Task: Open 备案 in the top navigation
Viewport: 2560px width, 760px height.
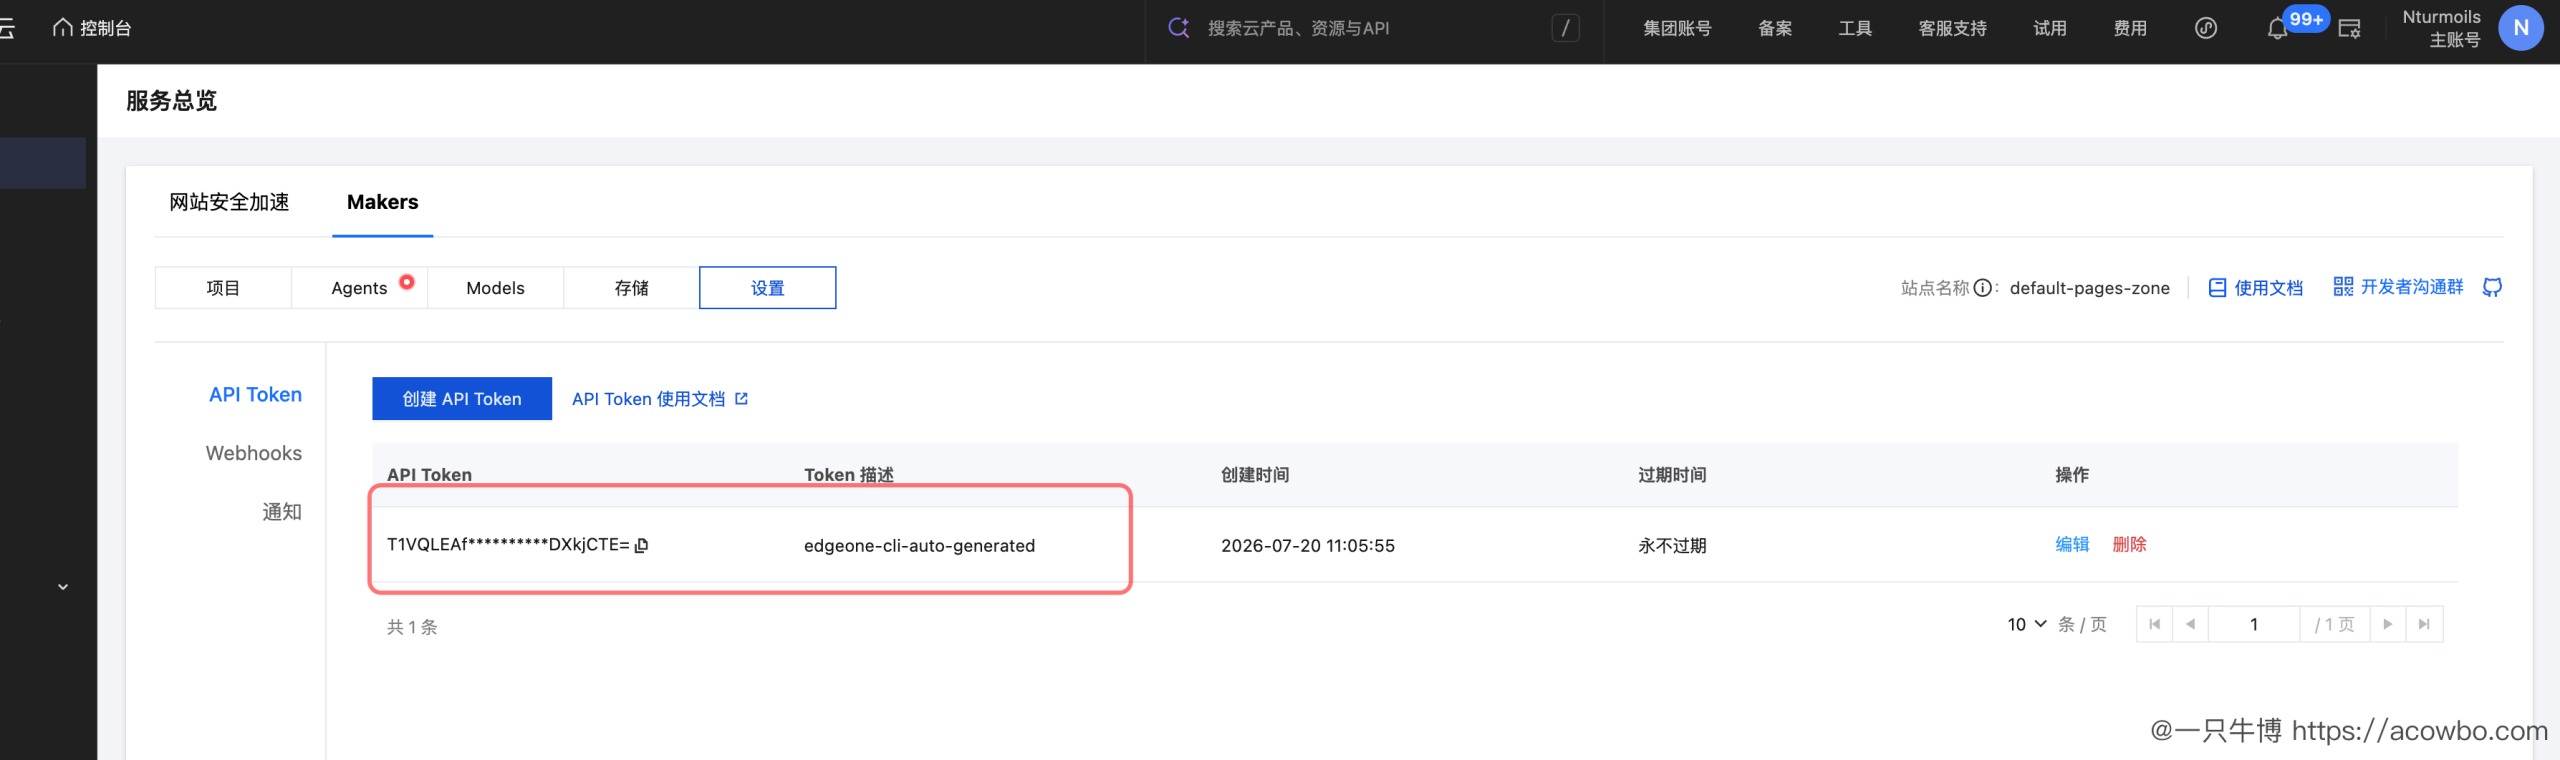Action: click(x=1775, y=28)
